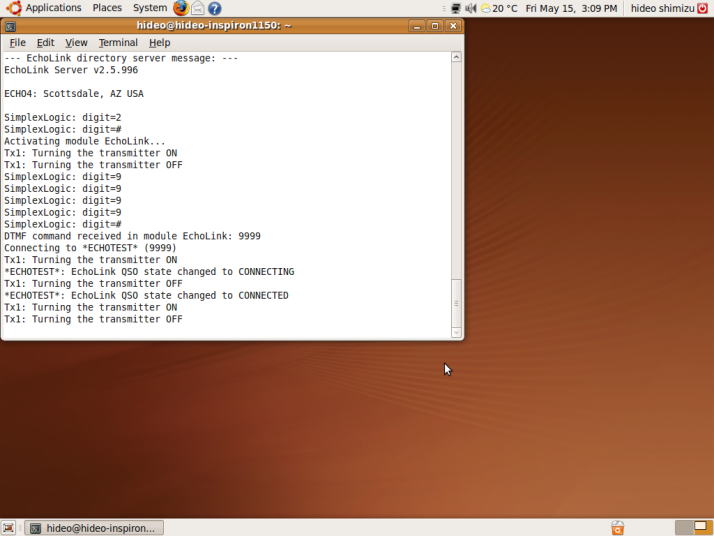Viewport: 714px width, 536px height.
Task: Open the Help launcher question-mark icon
Action: coord(214,8)
